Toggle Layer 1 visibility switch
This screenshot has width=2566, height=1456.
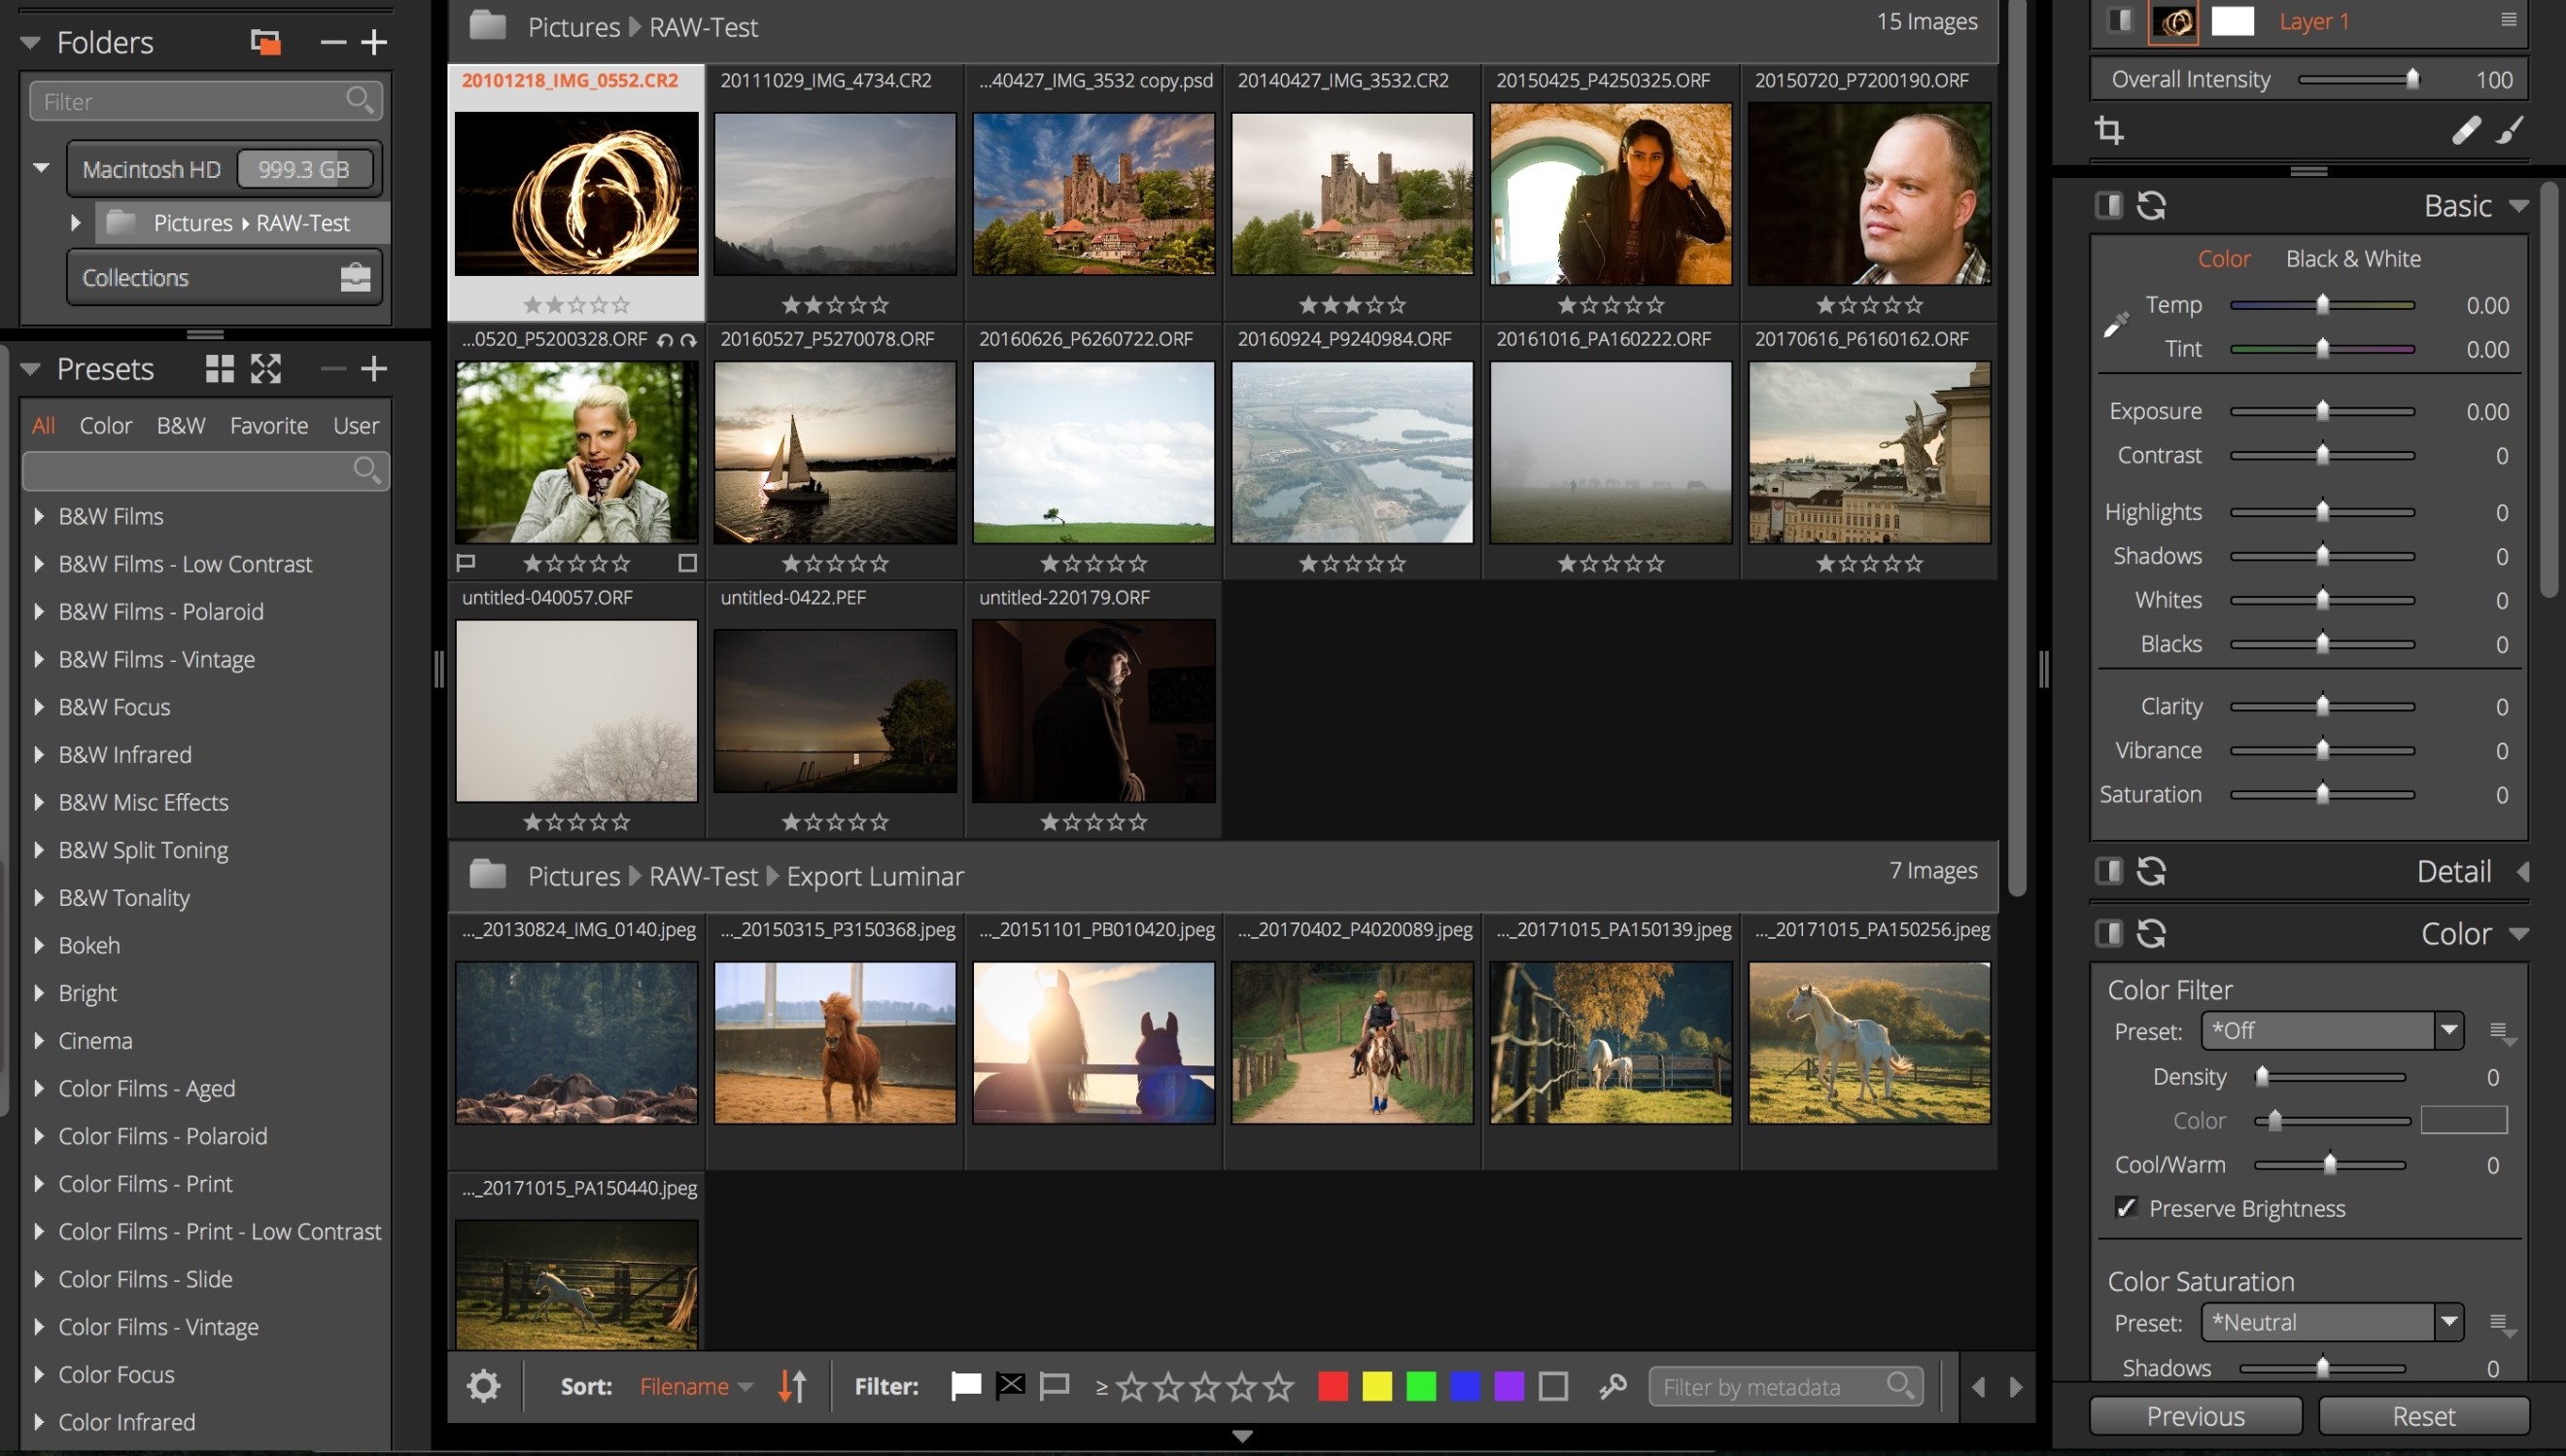[2120, 20]
